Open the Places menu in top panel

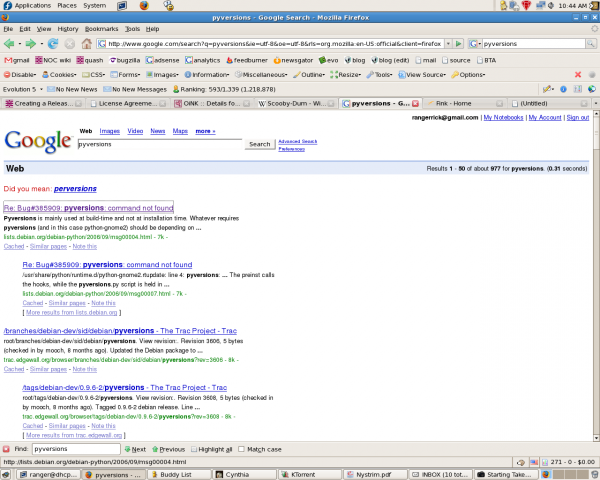pyautogui.click(x=67, y=5)
